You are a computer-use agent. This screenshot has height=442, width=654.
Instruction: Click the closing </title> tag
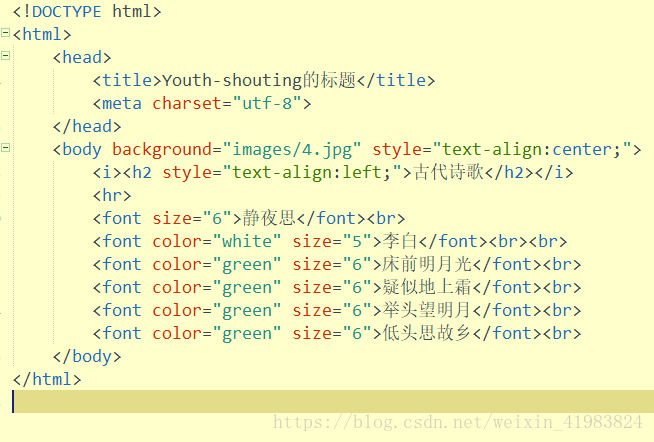[x=396, y=80]
